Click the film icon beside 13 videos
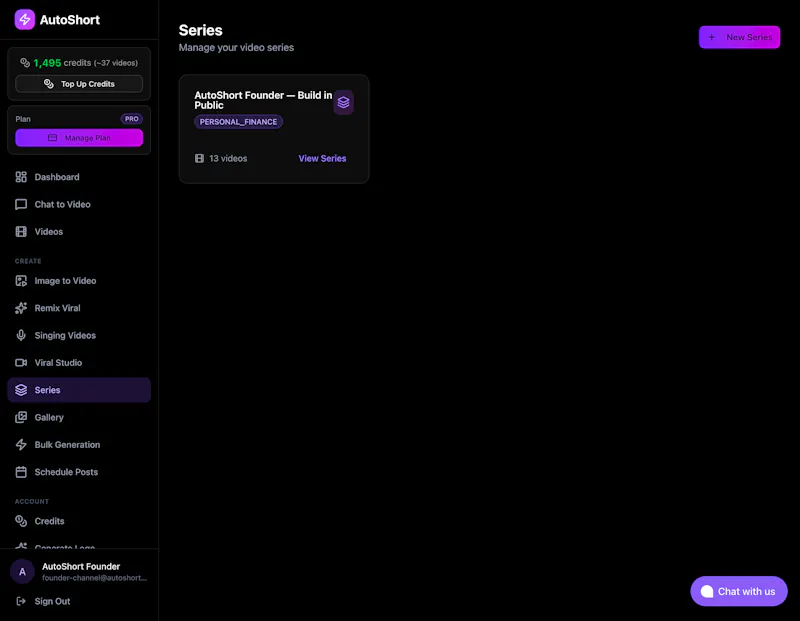Image resolution: width=800 pixels, height=621 pixels. [x=199, y=158]
